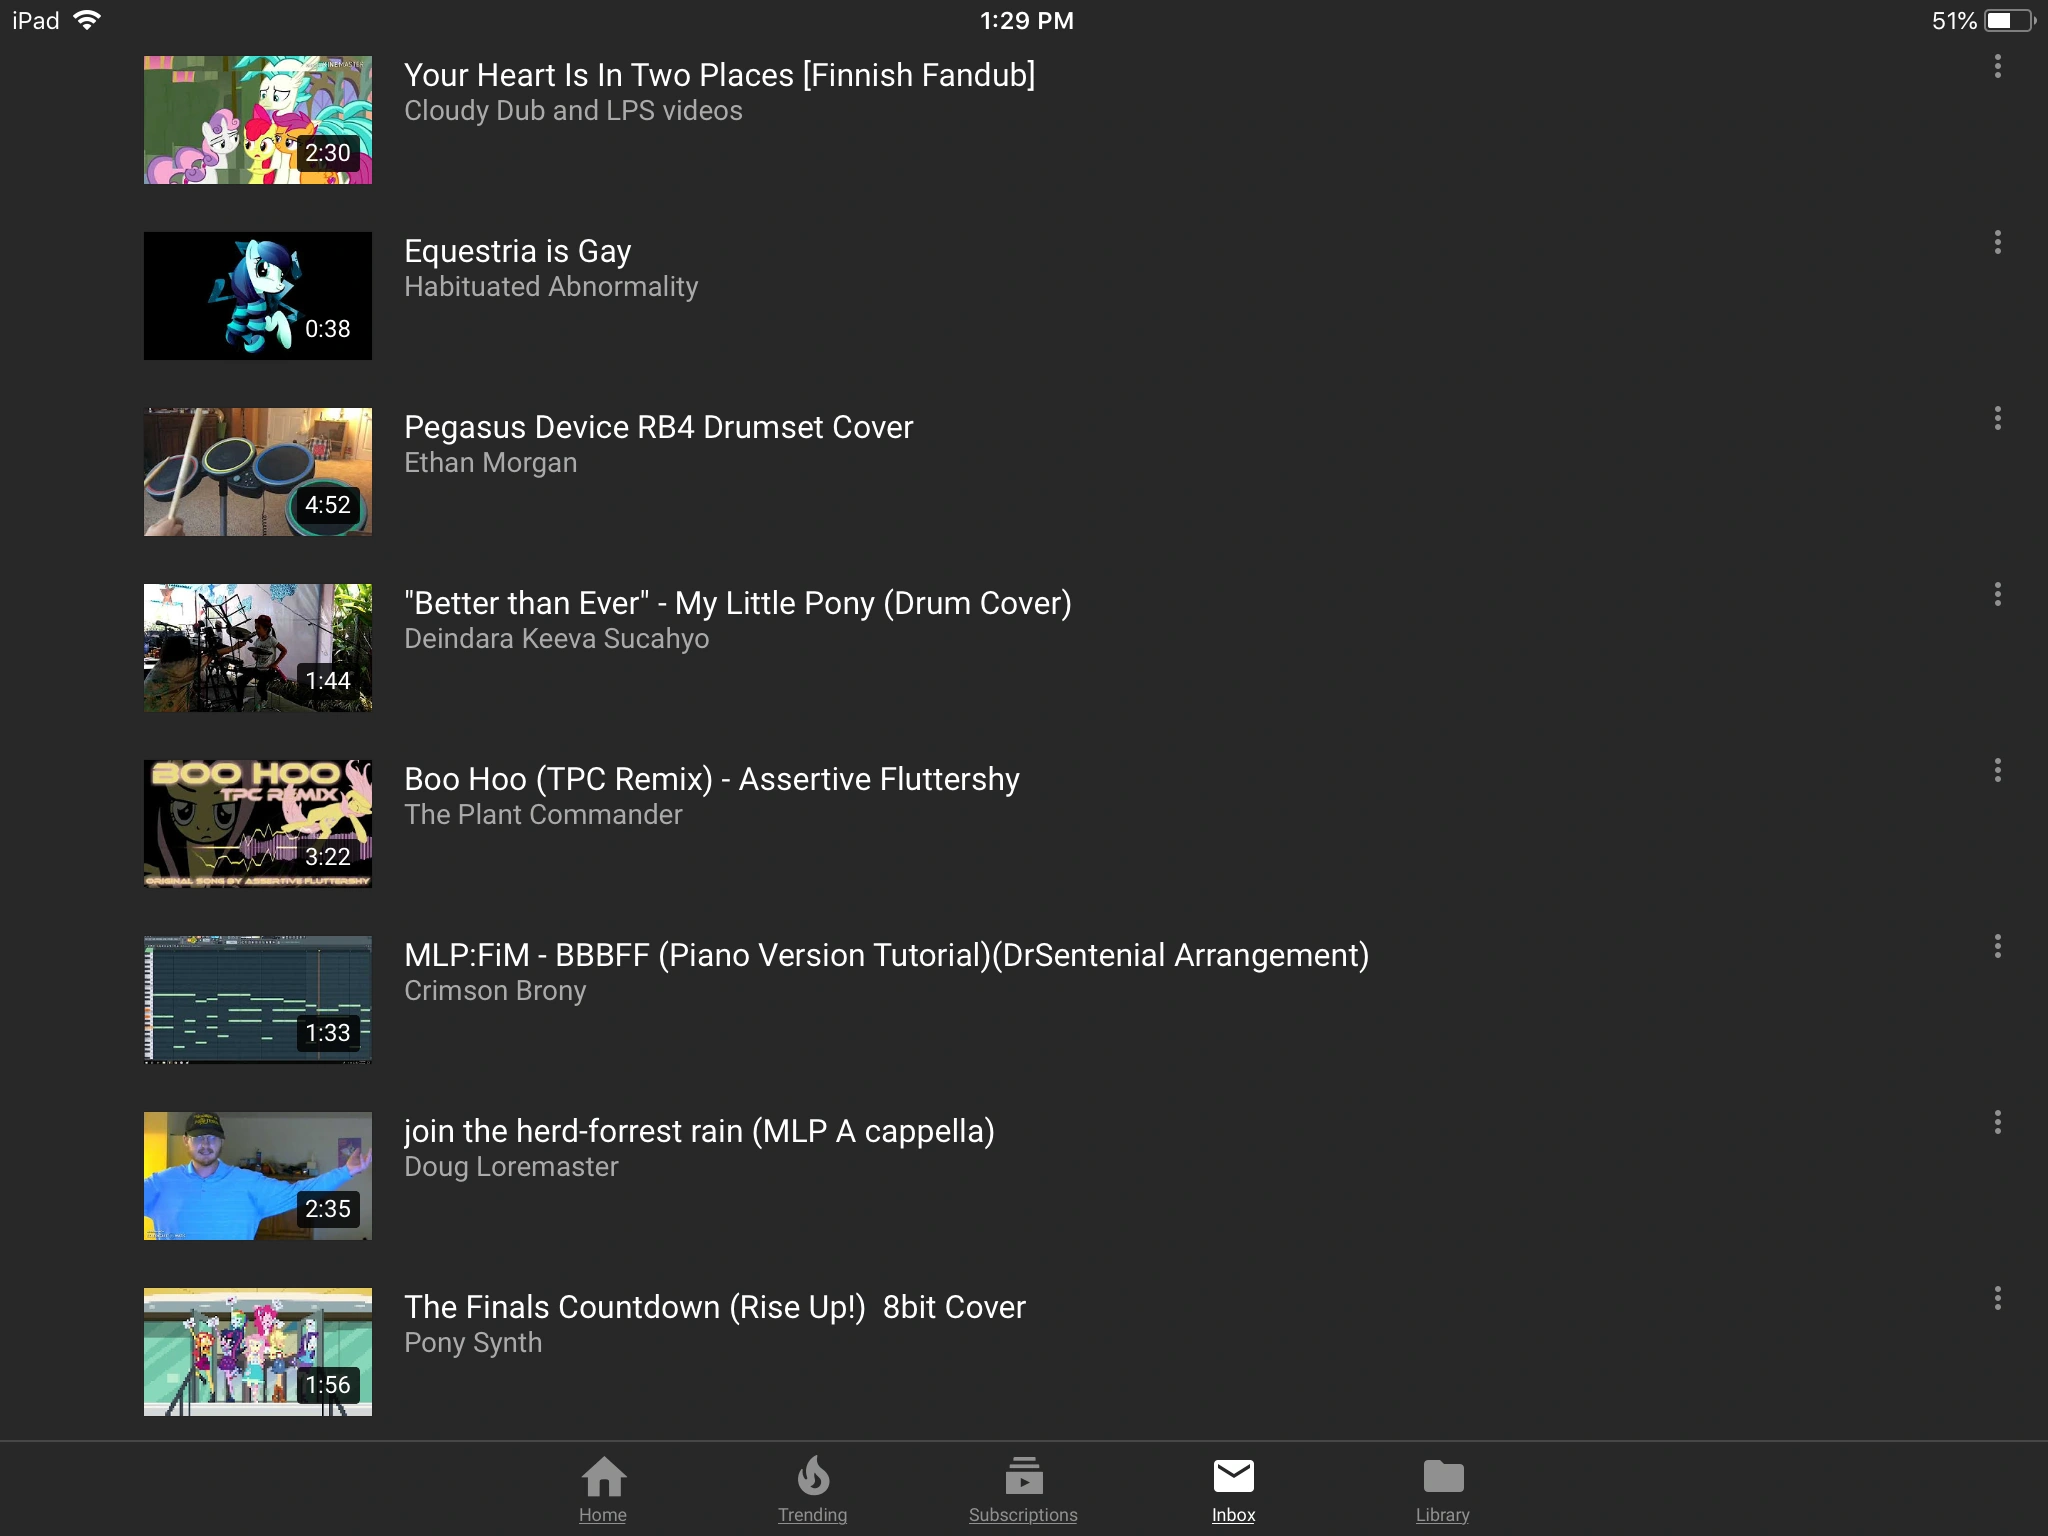Tap more options for Finnish Fandub video

pyautogui.click(x=1997, y=67)
